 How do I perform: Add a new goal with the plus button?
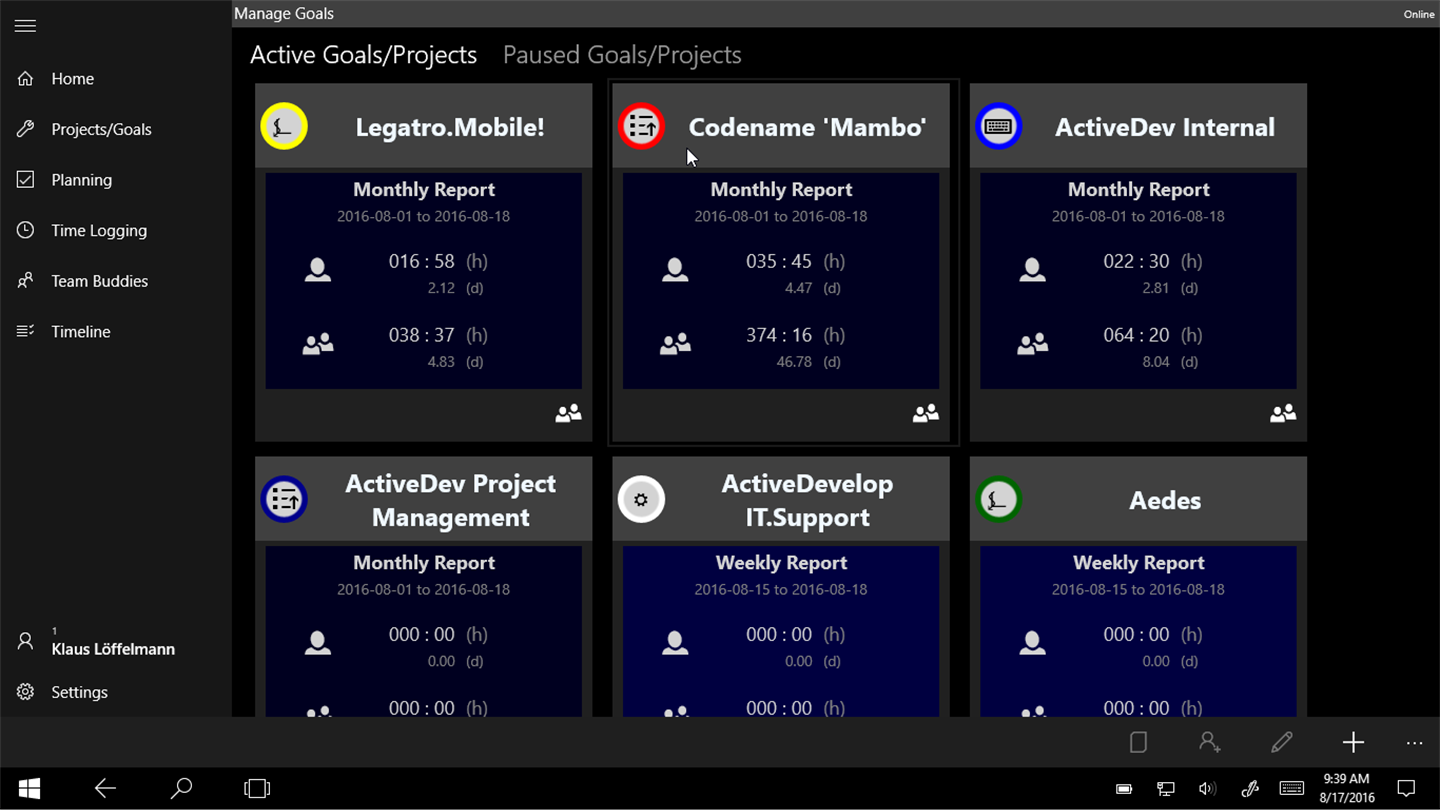click(x=1353, y=742)
